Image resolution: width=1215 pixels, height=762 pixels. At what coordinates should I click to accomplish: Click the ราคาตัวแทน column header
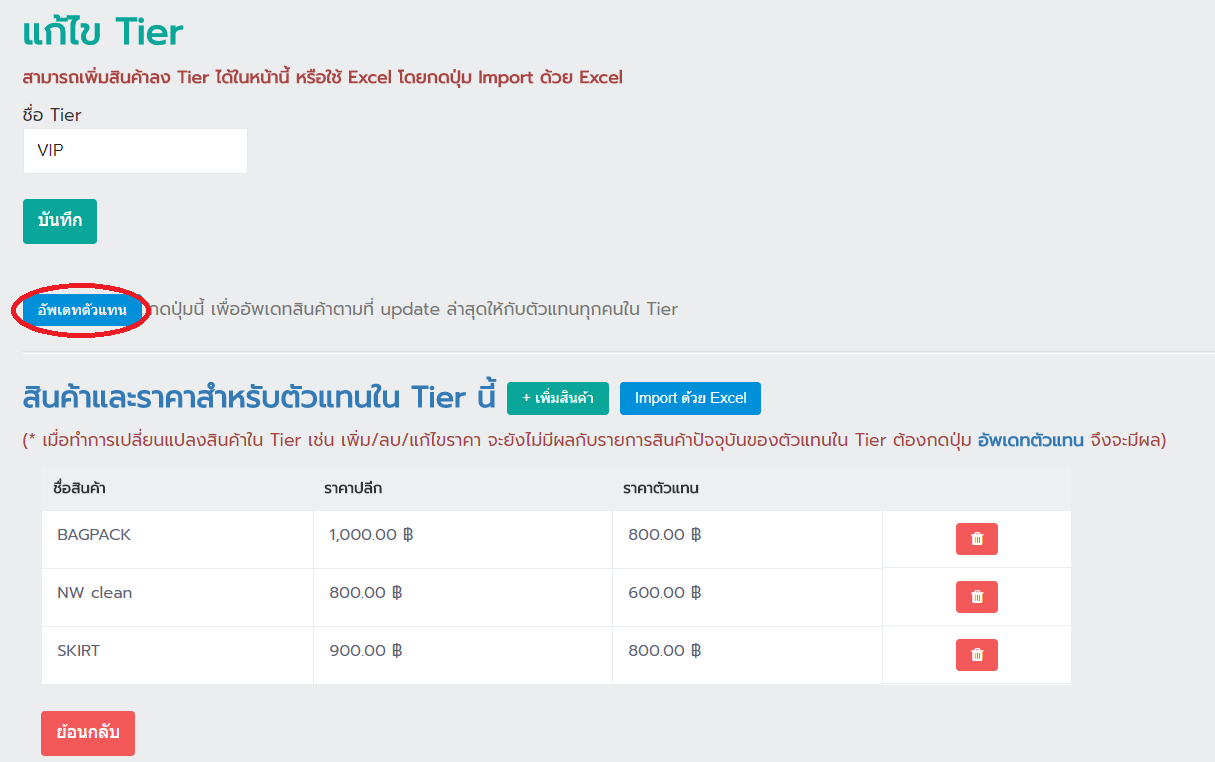tap(660, 489)
